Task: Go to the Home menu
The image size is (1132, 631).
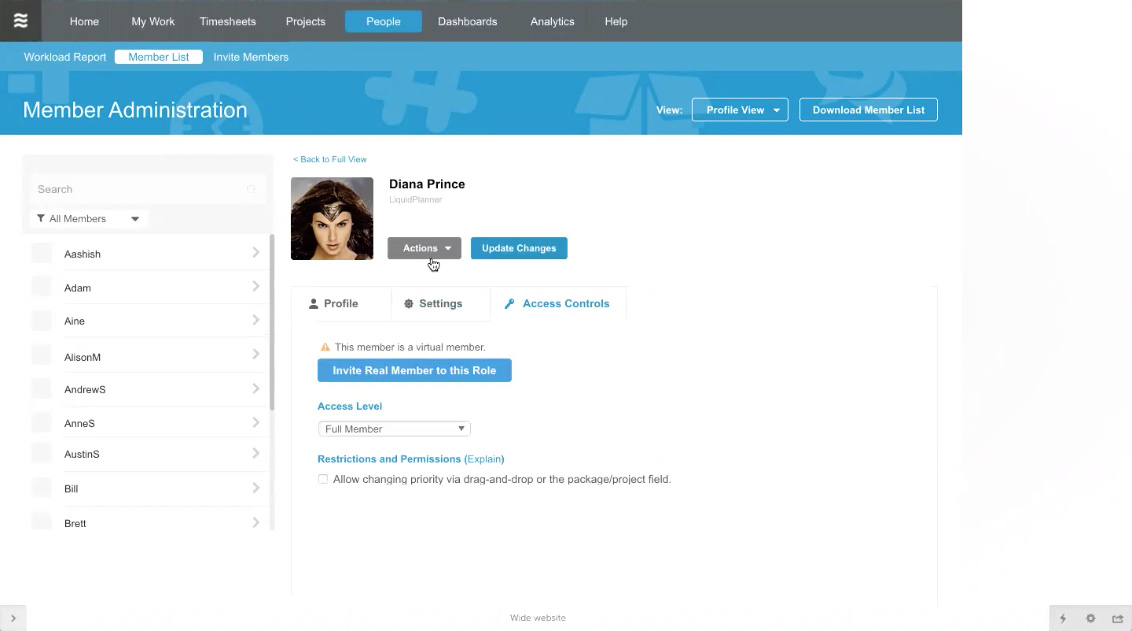Action: 84,22
